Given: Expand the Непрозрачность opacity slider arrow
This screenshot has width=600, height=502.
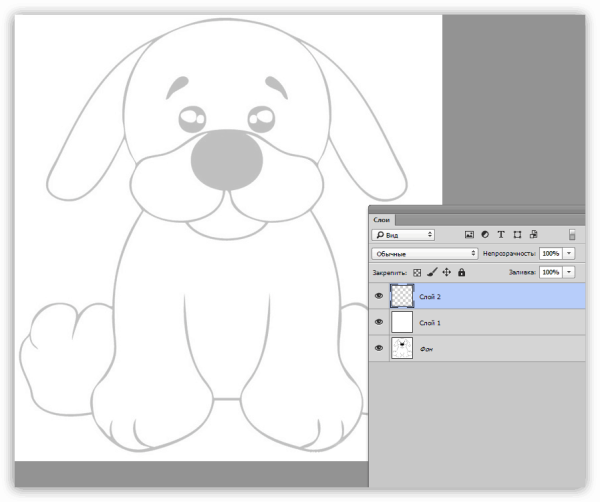Looking at the screenshot, I should point(569,254).
